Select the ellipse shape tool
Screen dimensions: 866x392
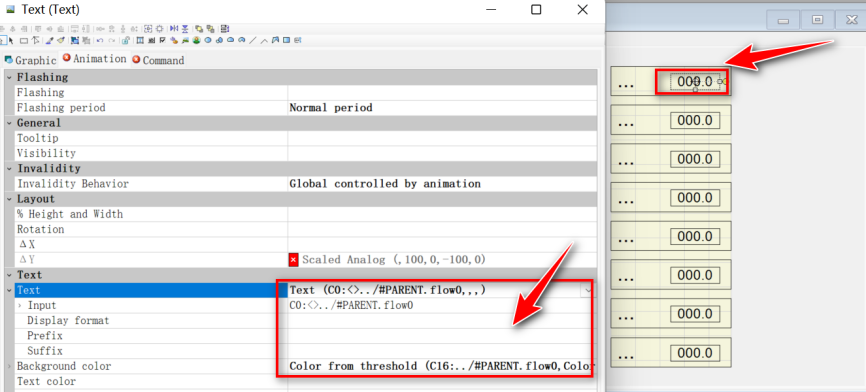point(208,40)
